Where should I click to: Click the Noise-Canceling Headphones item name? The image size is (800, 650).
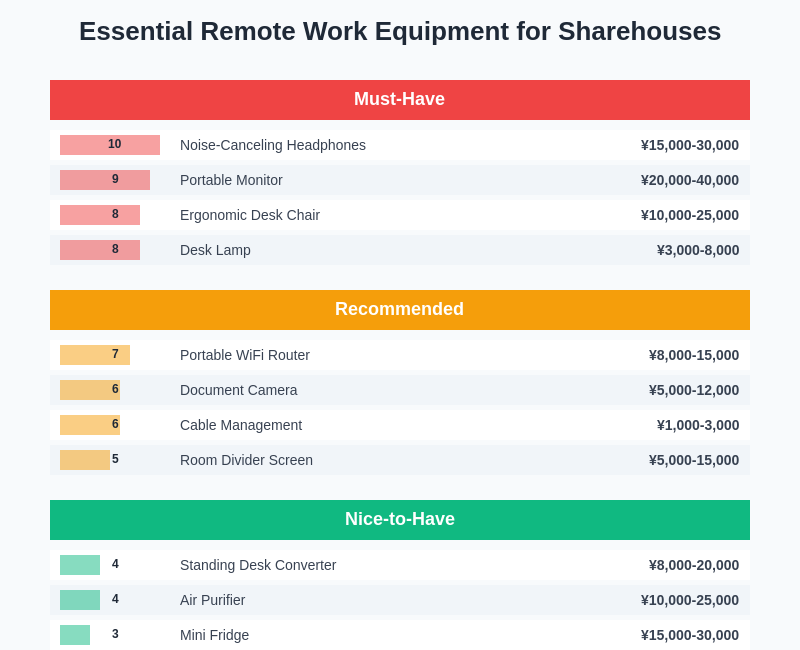pos(273,145)
